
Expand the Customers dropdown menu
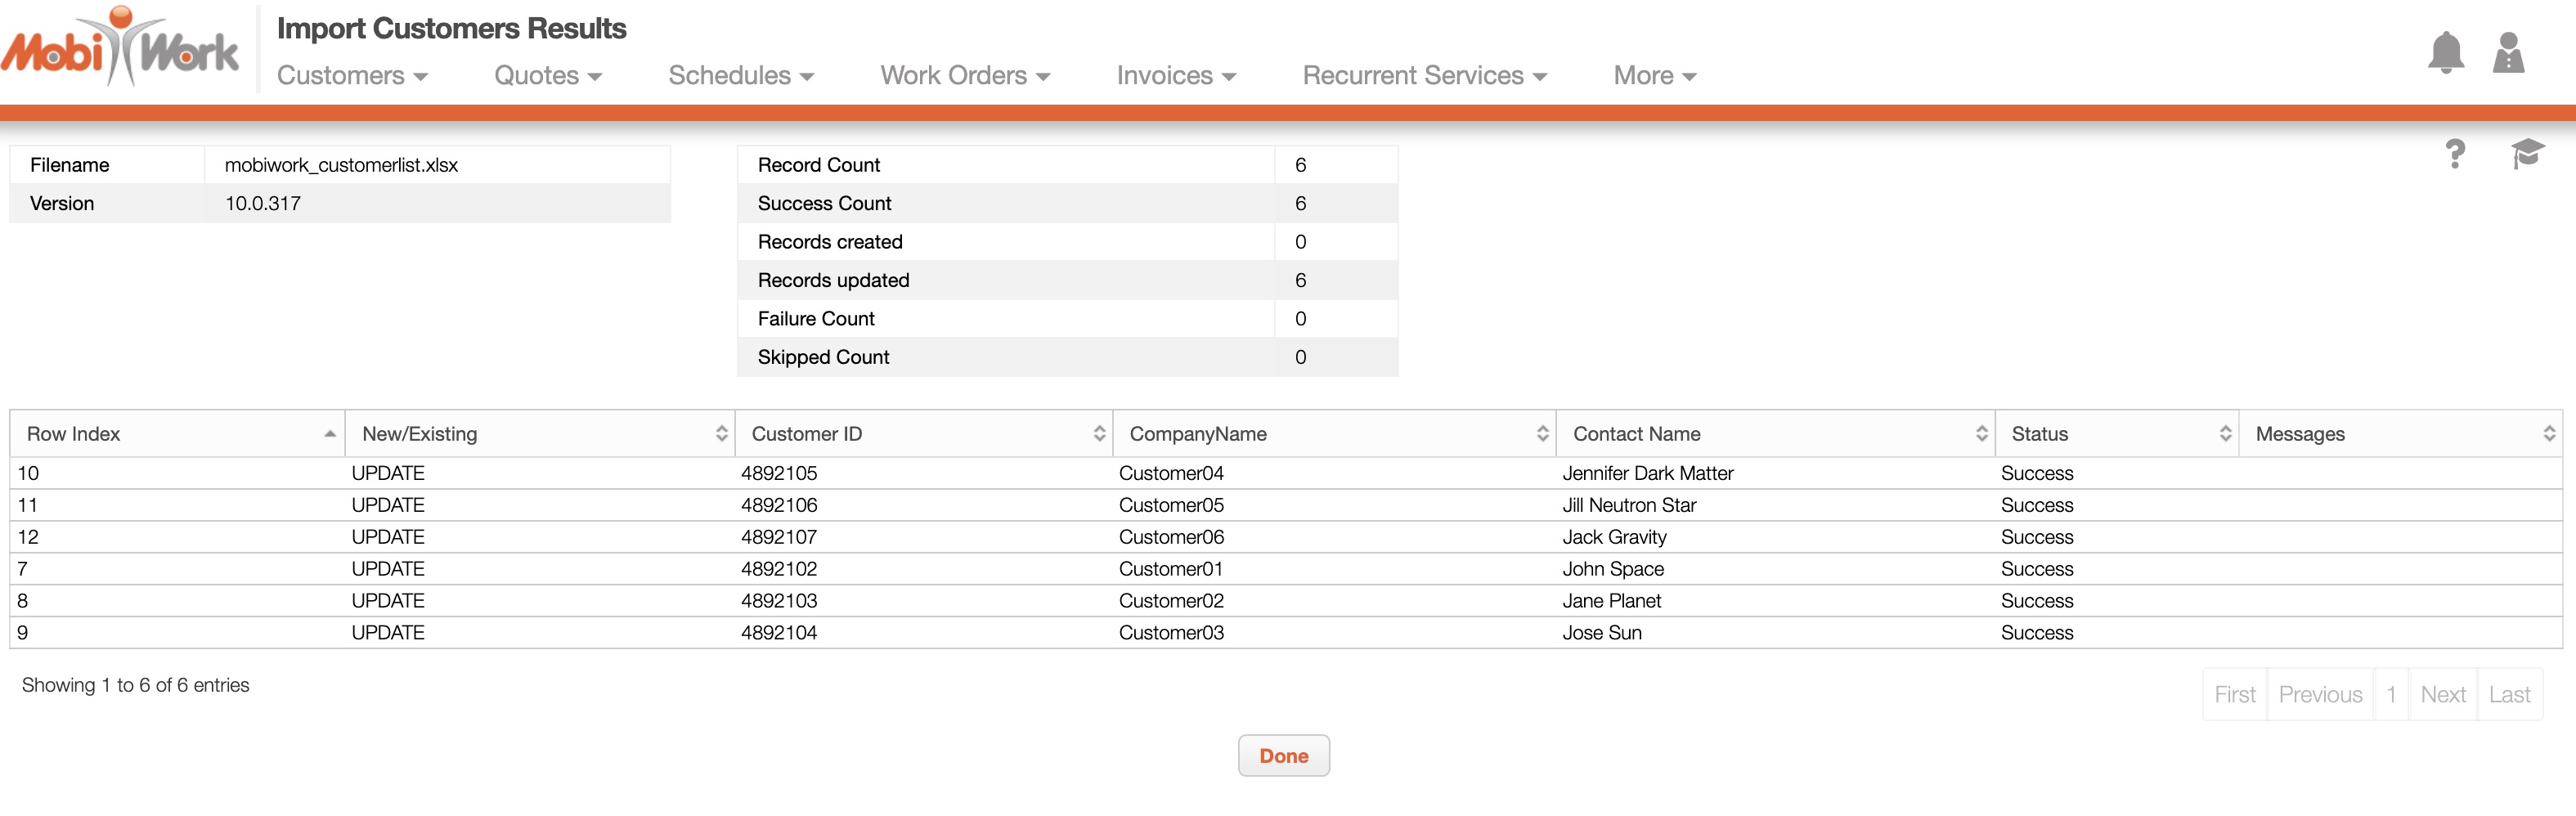(352, 76)
